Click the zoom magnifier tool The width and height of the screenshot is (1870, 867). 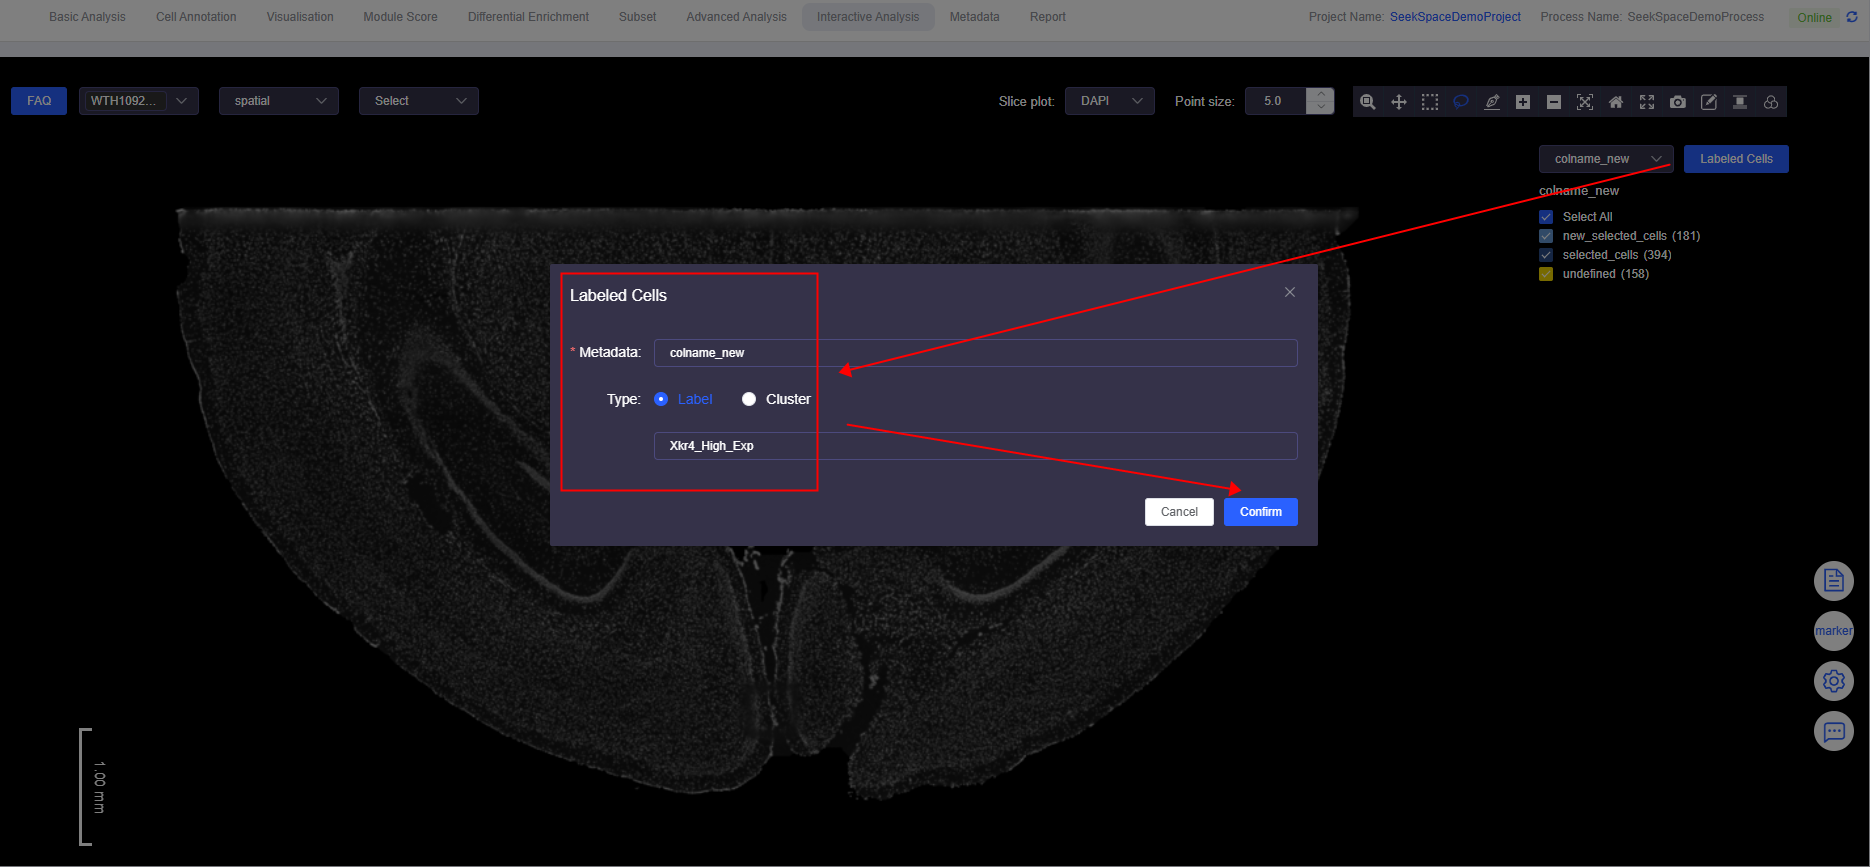point(1368,102)
